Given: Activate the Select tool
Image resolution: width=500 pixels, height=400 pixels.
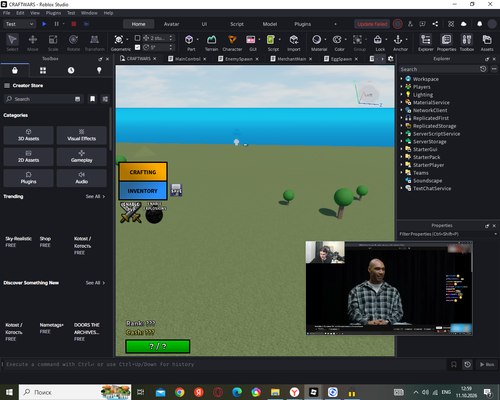Looking at the screenshot, I should point(12,42).
